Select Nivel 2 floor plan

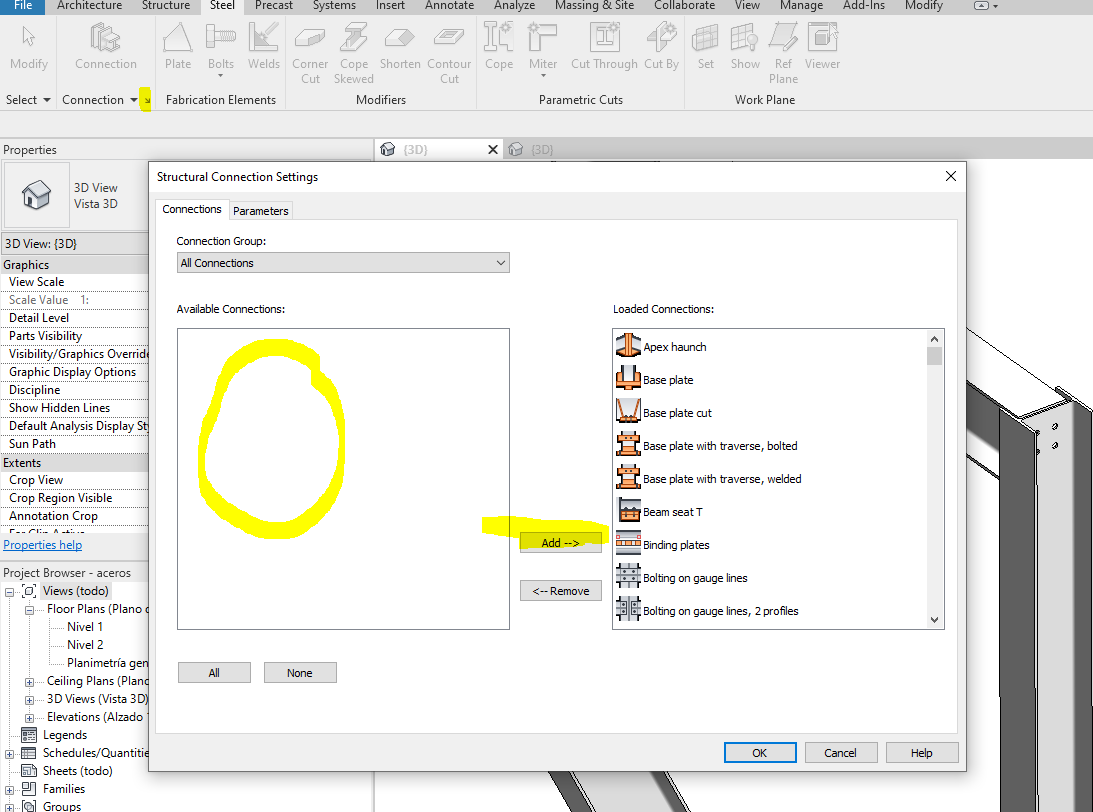(85, 645)
